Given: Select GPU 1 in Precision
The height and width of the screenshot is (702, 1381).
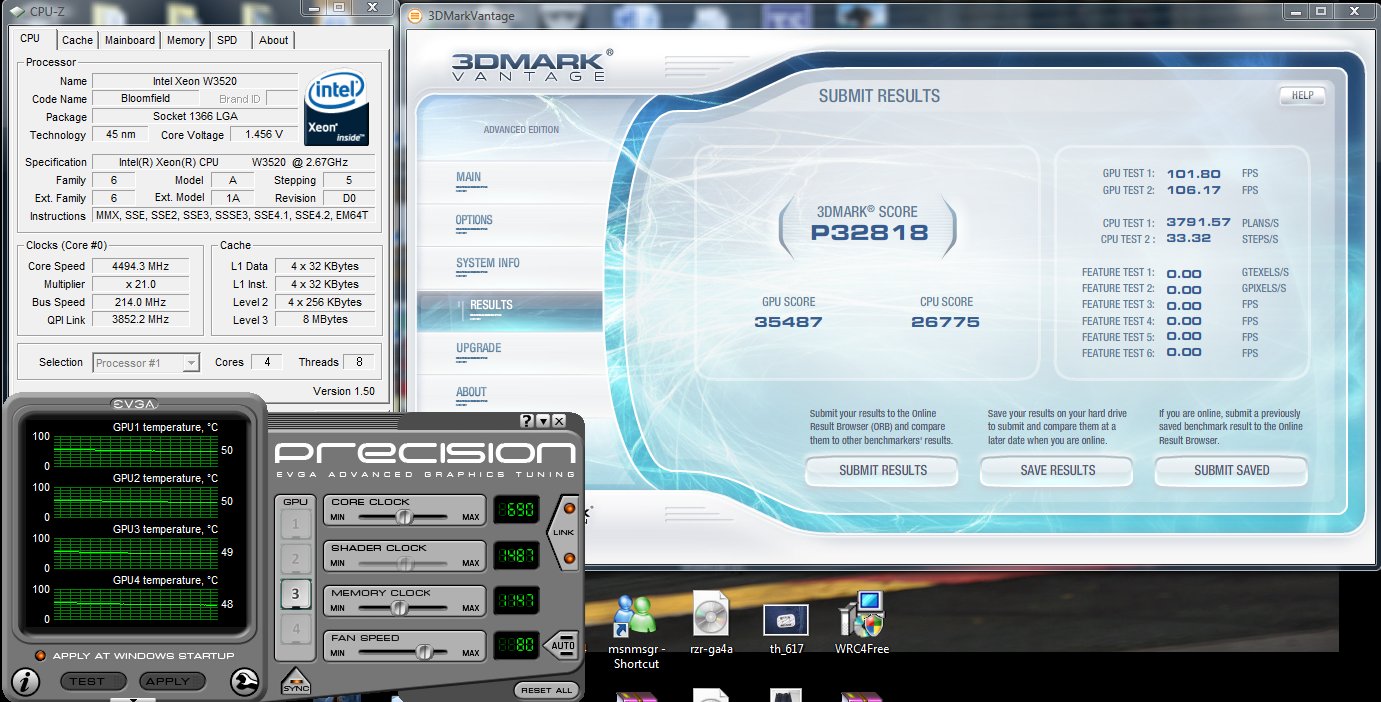Looking at the screenshot, I should [296, 523].
